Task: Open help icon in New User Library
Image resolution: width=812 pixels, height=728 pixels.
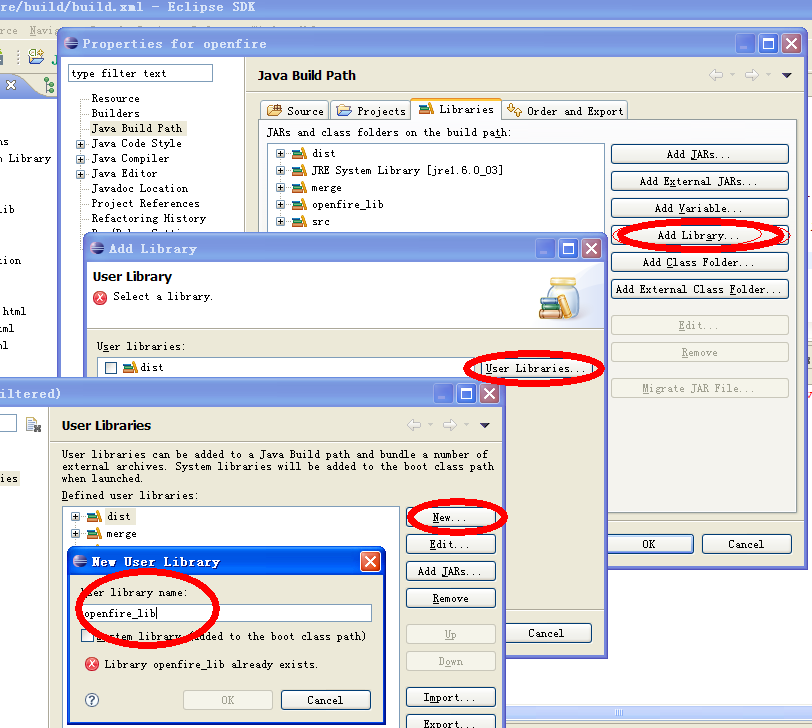Action: 92,700
